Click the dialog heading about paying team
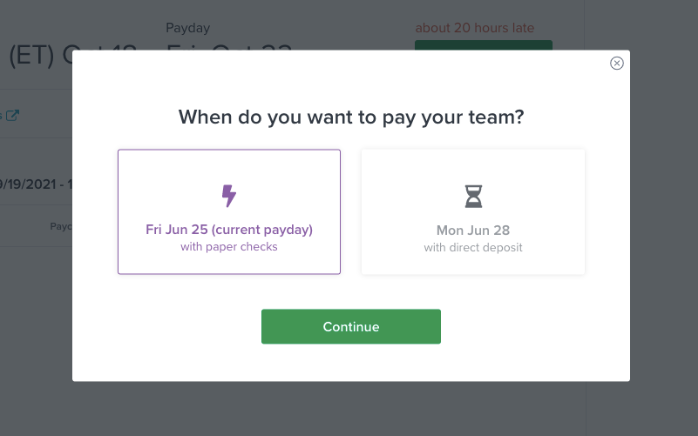The image size is (698, 436). tap(351, 117)
